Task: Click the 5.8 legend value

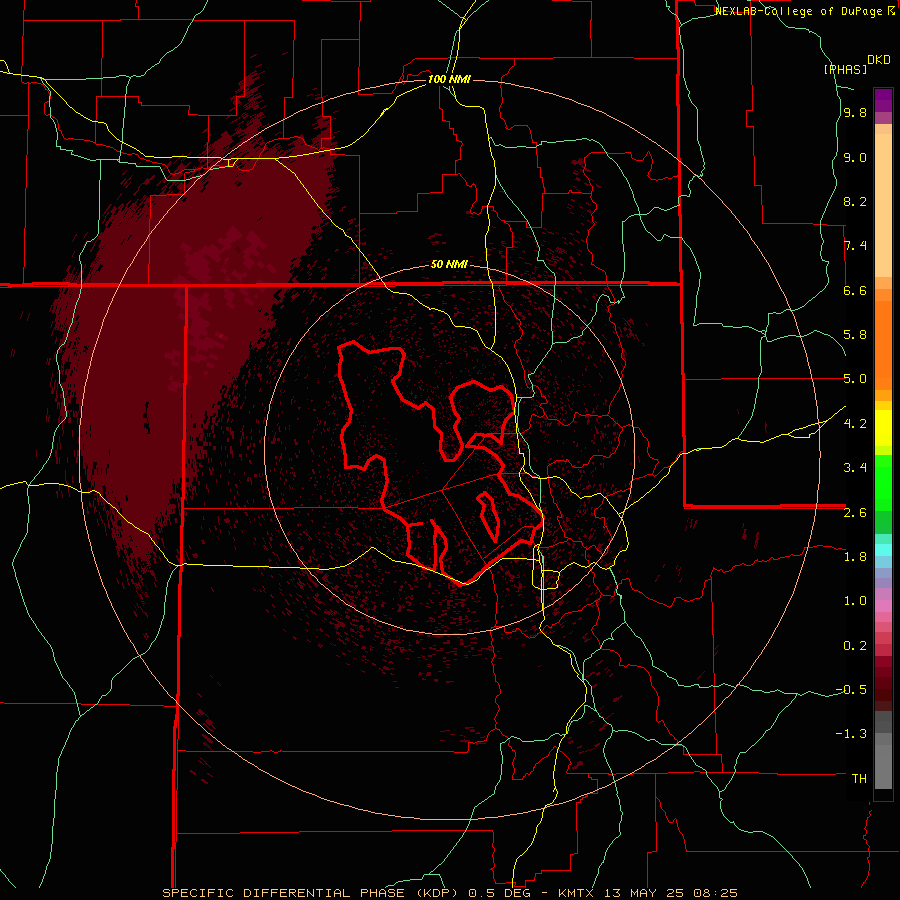Action: coord(855,335)
